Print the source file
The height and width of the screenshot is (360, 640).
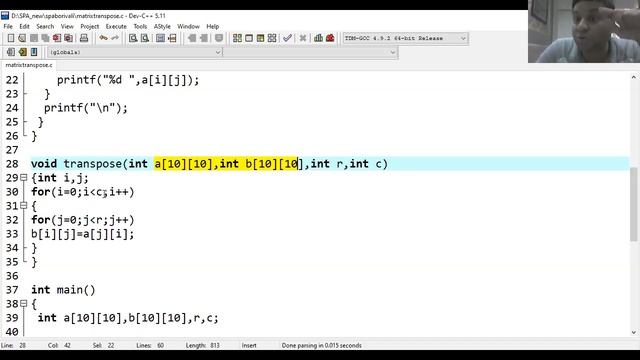[x=84, y=38]
